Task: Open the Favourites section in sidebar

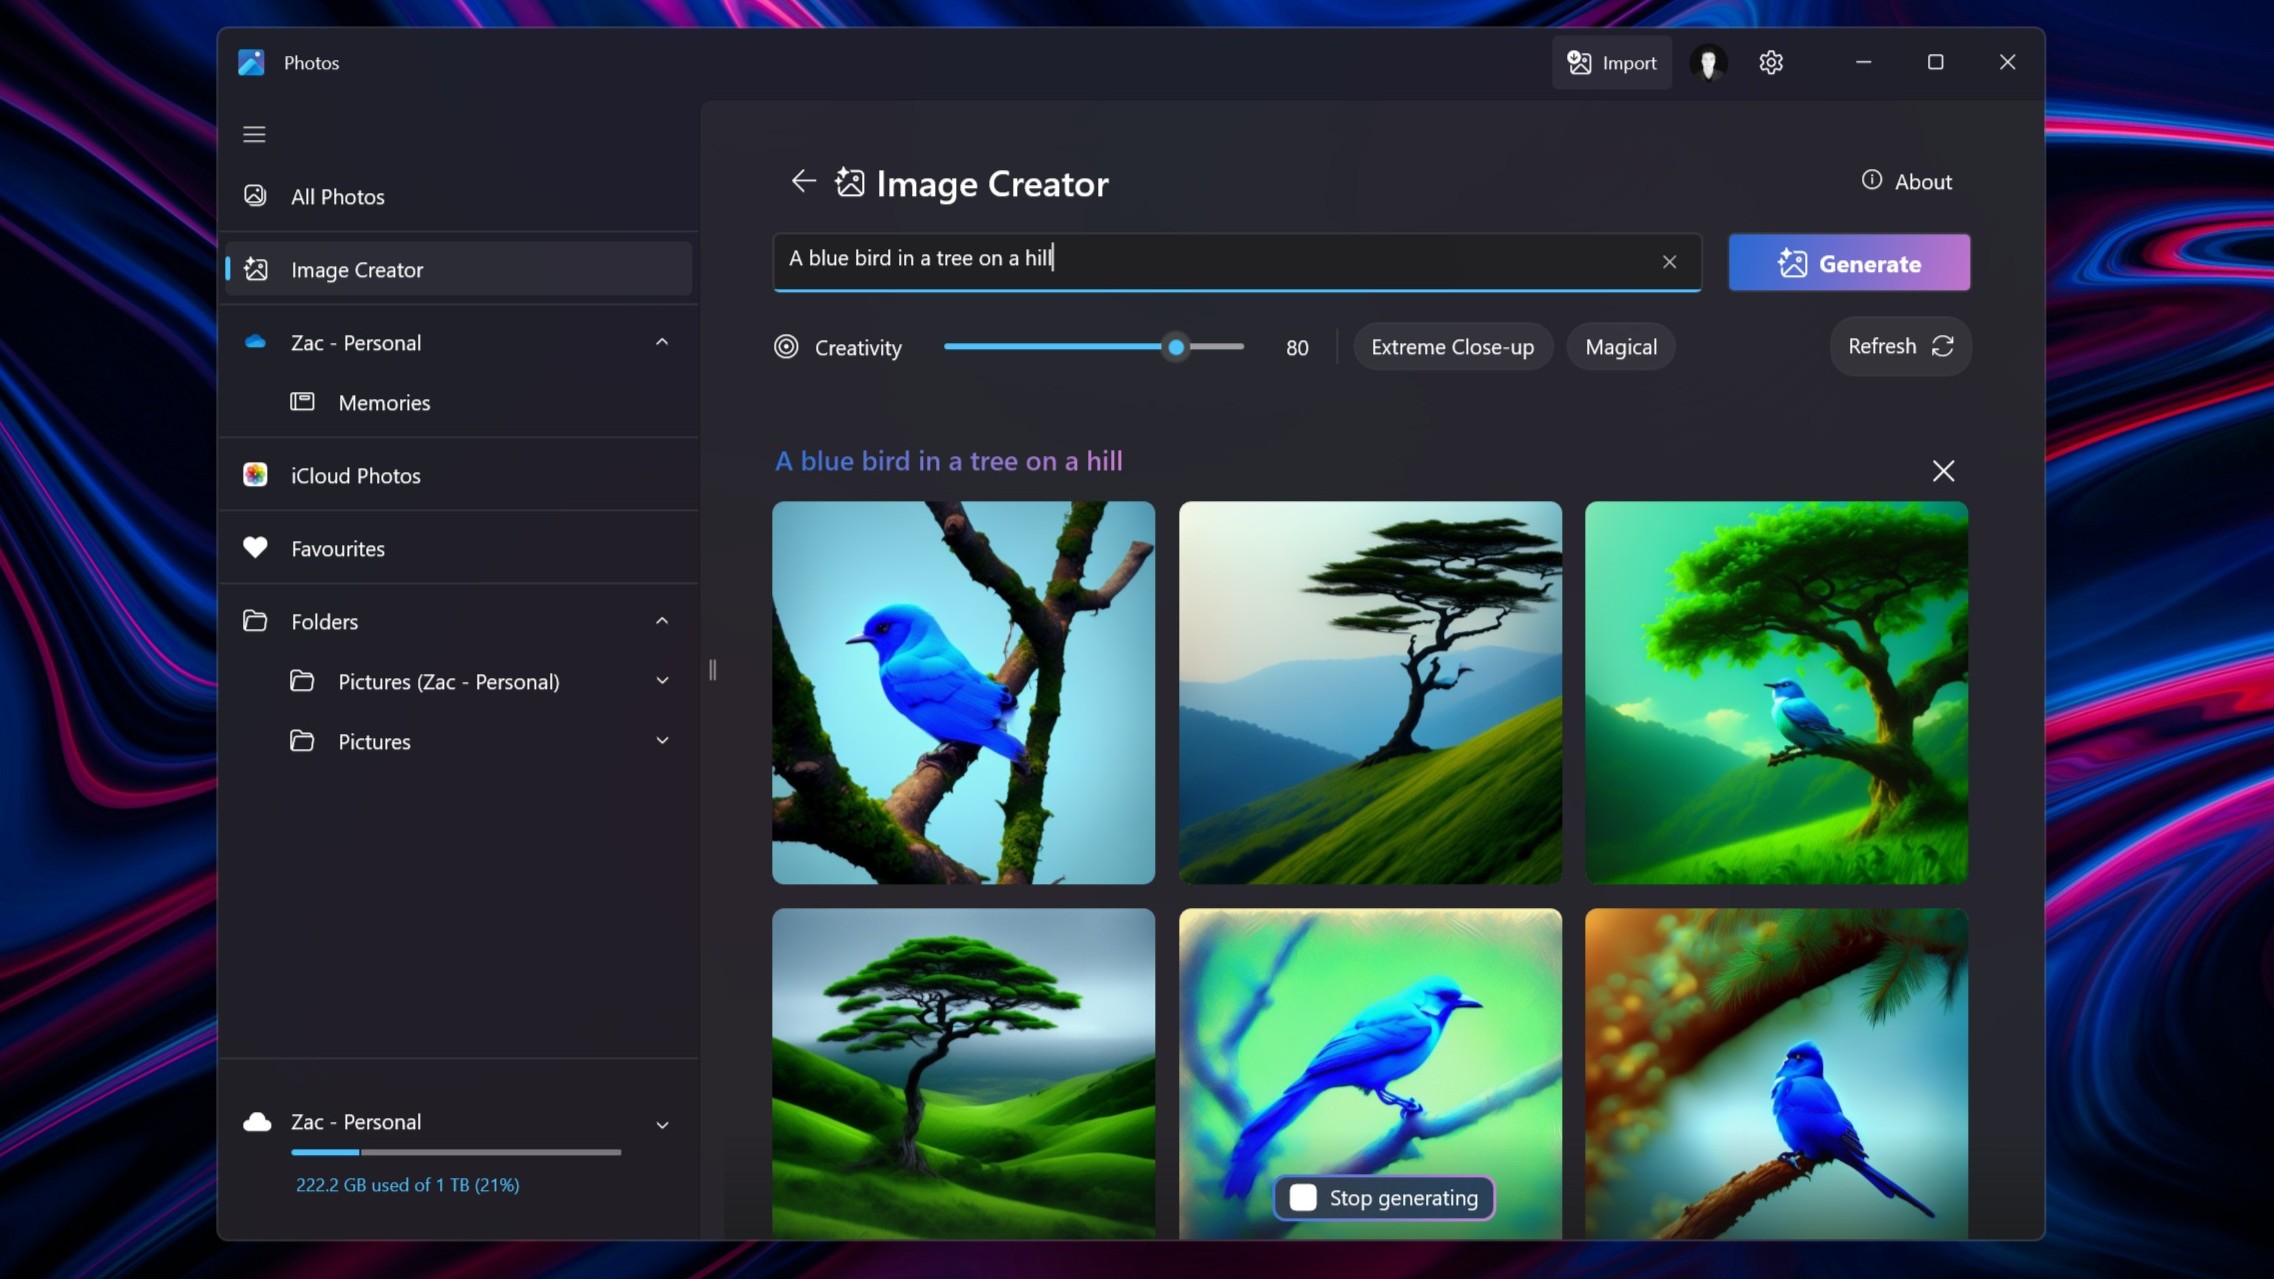Action: (x=337, y=548)
